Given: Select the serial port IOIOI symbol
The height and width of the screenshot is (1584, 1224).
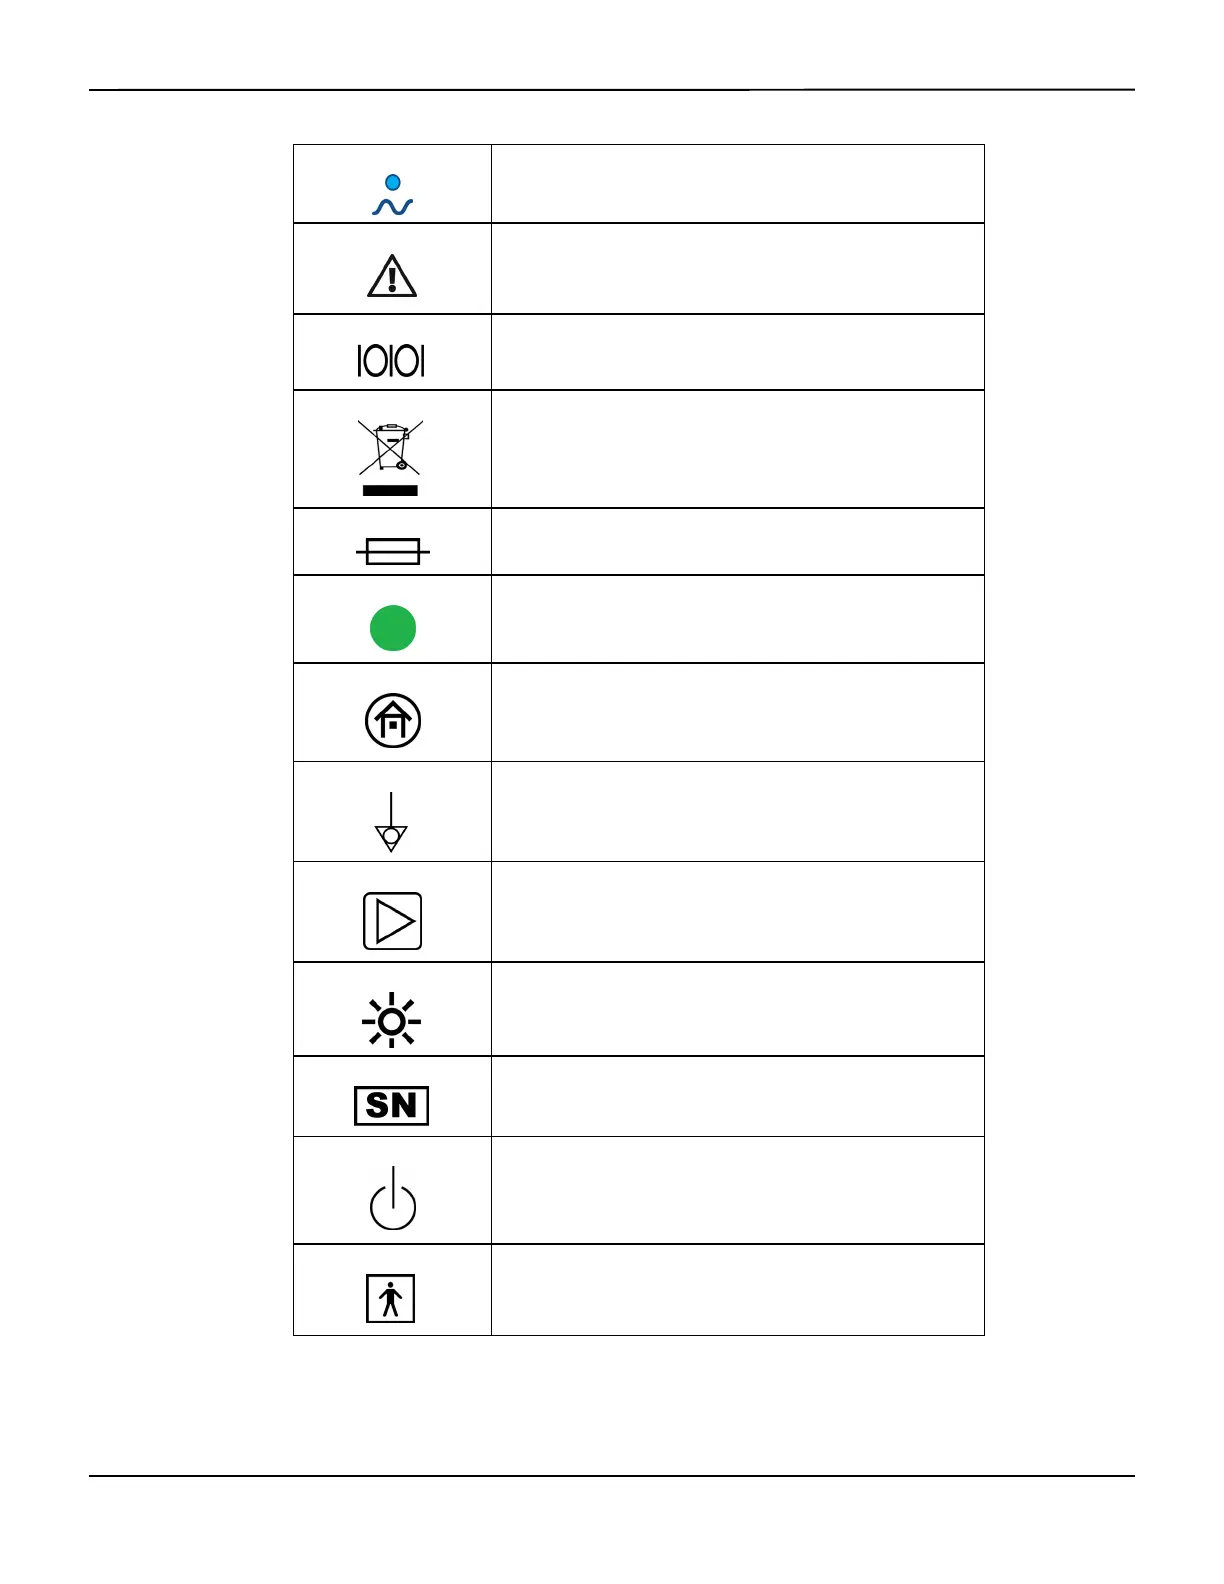Looking at the screenshot, I should [x=391, y=360].
